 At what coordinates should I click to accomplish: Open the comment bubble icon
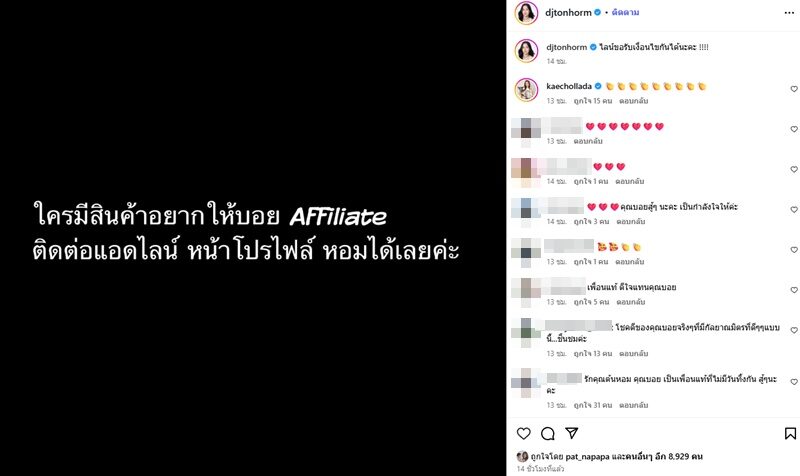[x=547, y=434]
